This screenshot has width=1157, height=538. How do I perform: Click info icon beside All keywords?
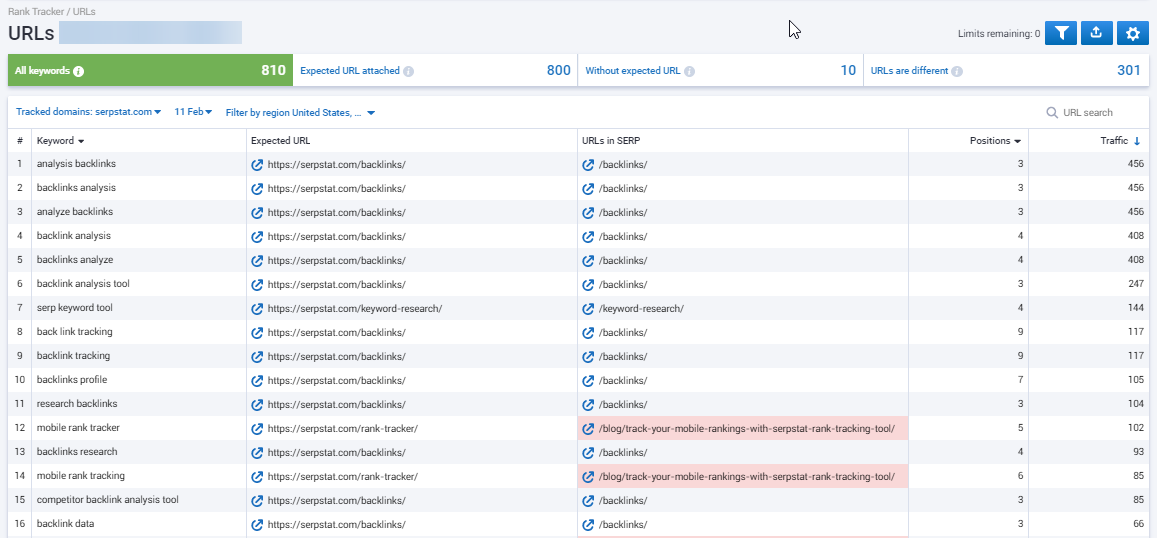pyautogui.click(x=79, y=72)
